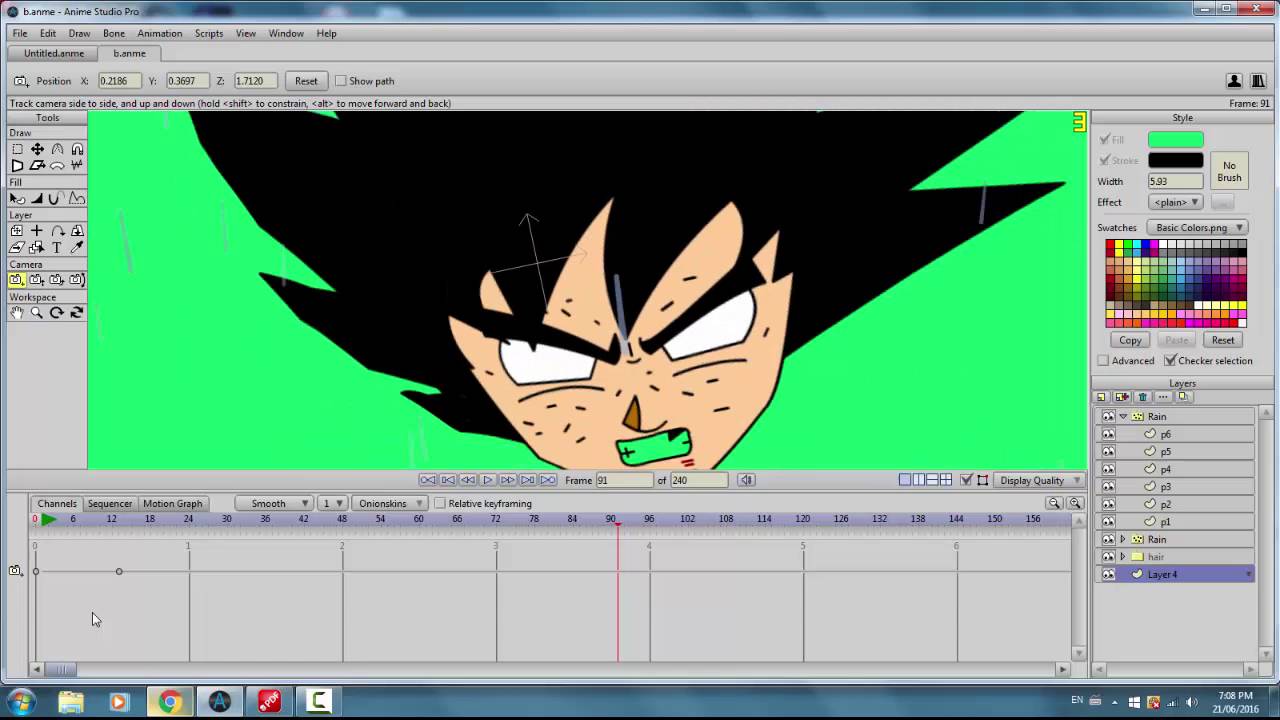The width and height of the screenshot is (1280, 720).
Task: Select the Noise tool in Draw
Action: (x=77, y=165)
